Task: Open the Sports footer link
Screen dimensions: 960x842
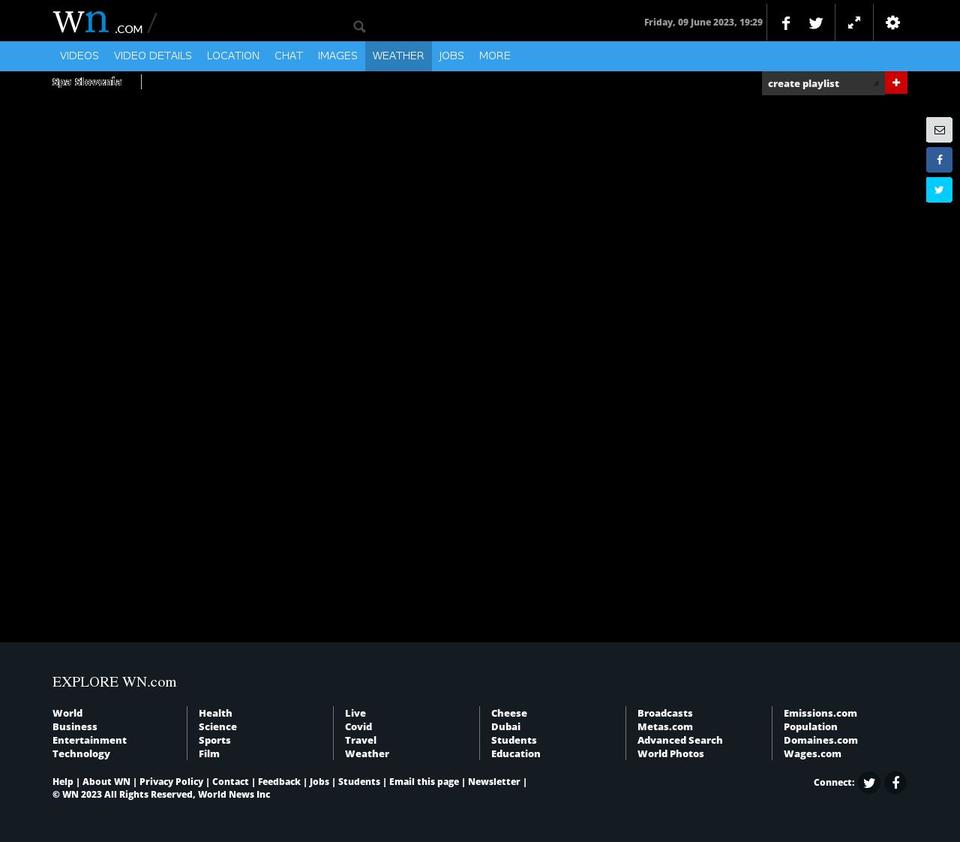Action: pyautogui.click(x=214, y=740)
